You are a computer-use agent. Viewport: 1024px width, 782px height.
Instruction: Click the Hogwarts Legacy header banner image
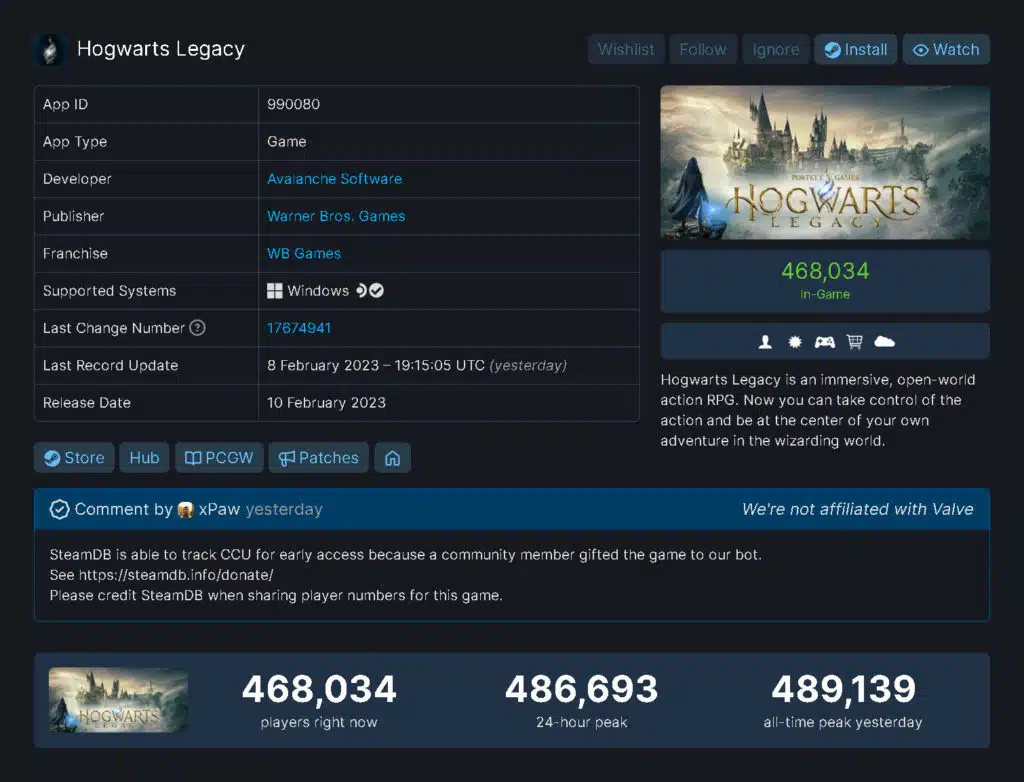825,162
